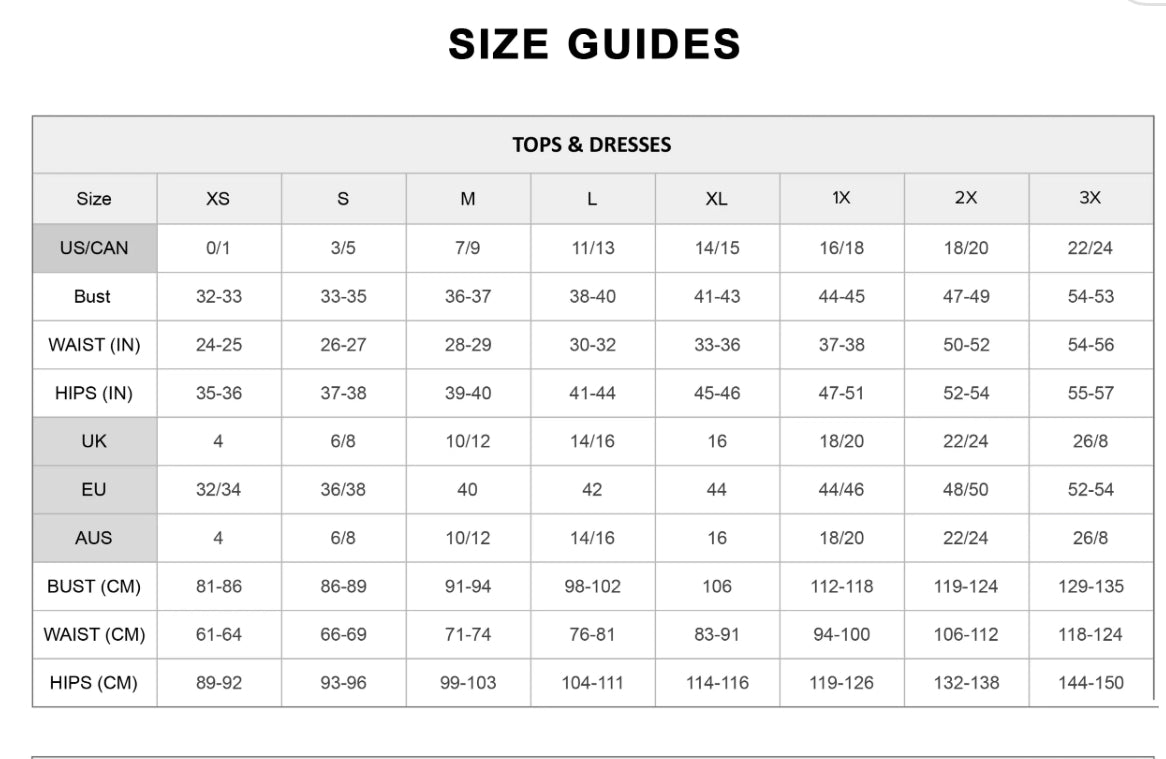The width and height of the screenshot is (1166, 759).
Task: Select the Bust value for size M
Action: point(467,297)
